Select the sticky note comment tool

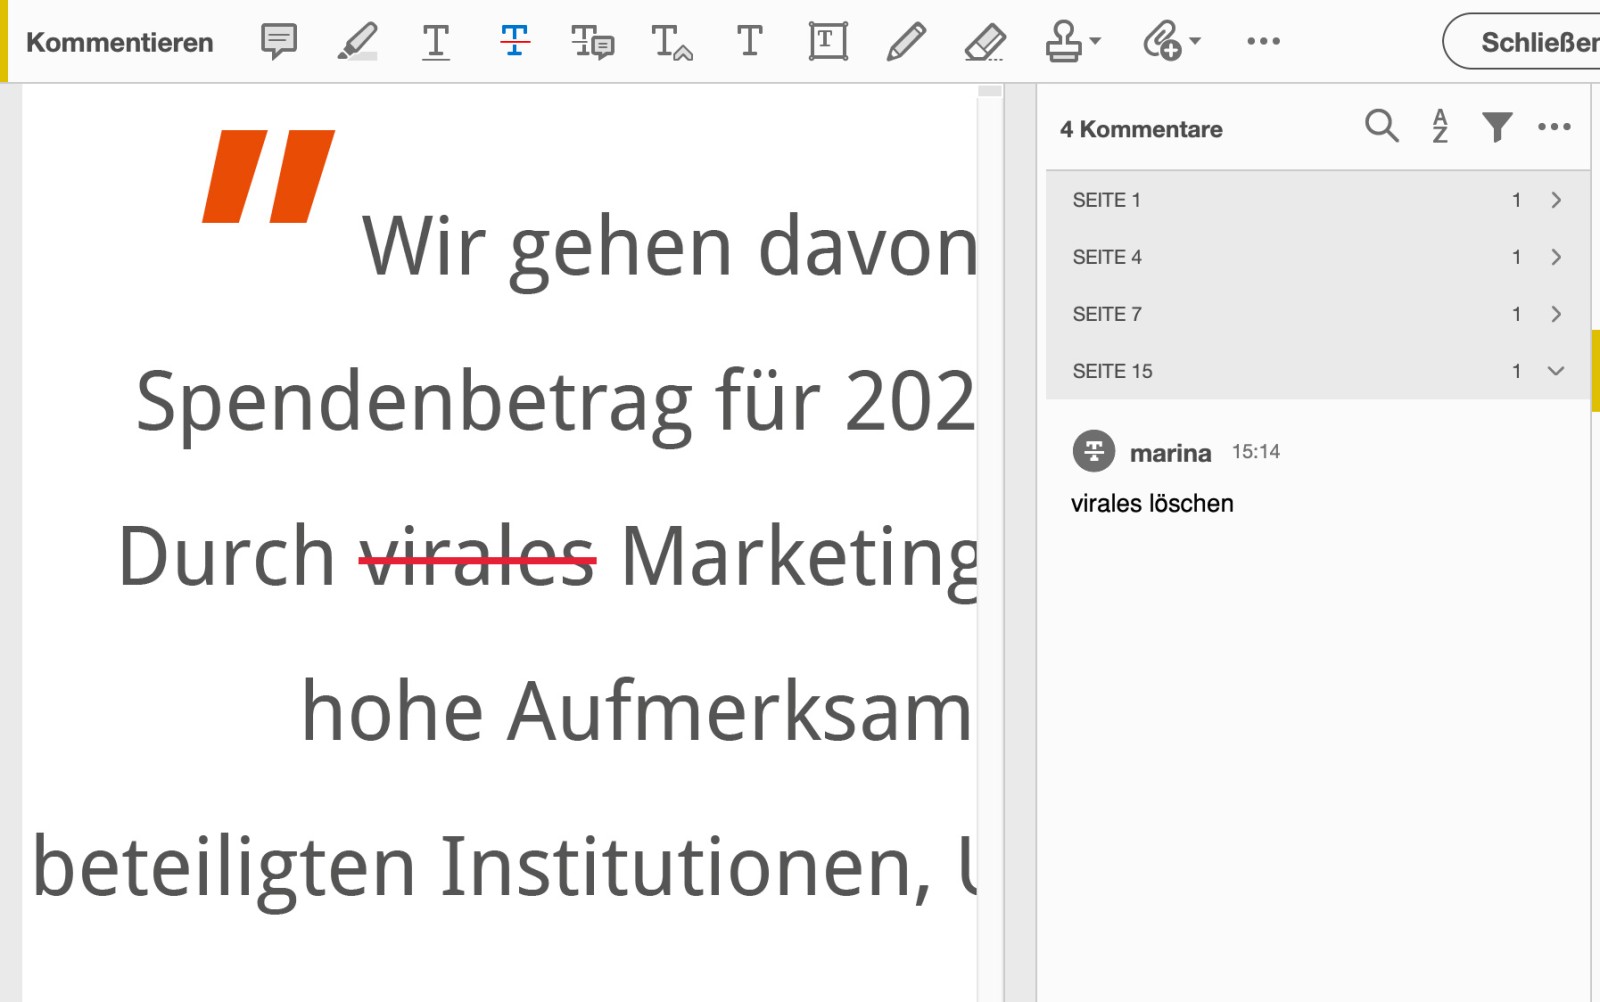coord(278,41)
